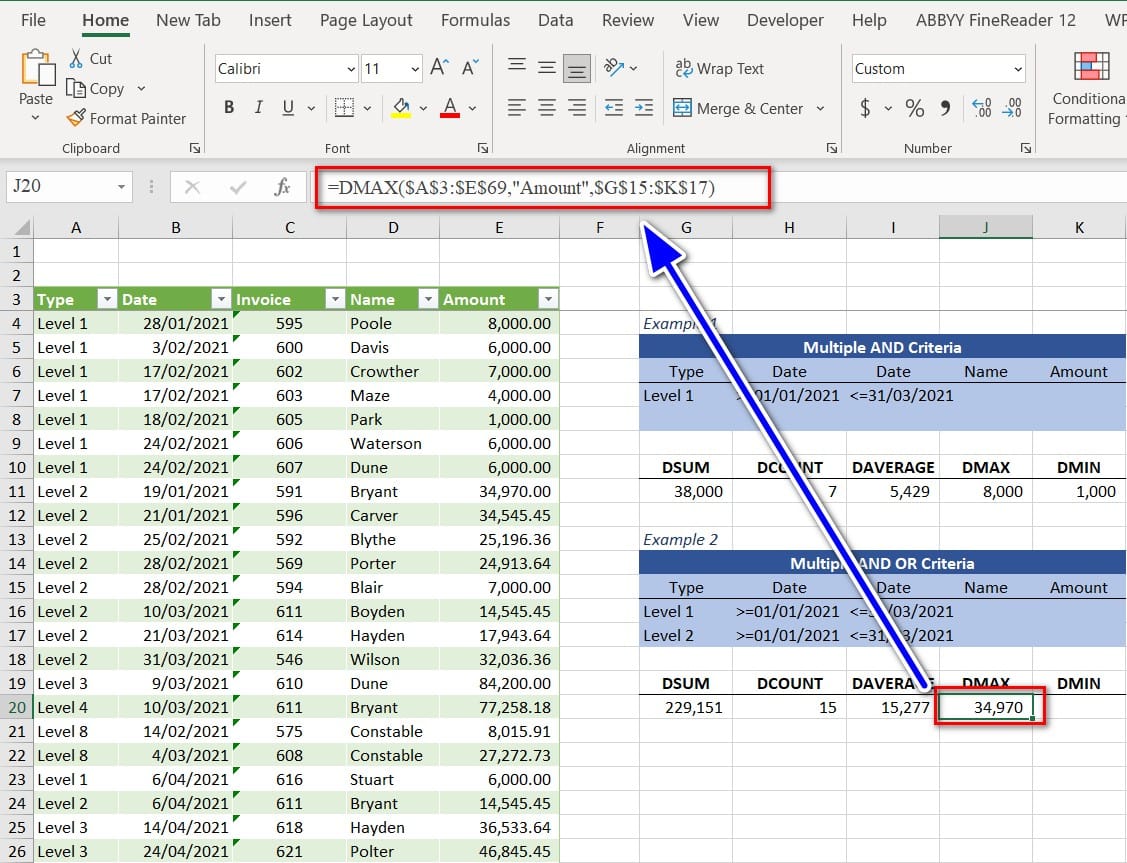Switch to the Page Layout tab
The height and width of the screenshot is (863, 1127).
pos(366,20)
